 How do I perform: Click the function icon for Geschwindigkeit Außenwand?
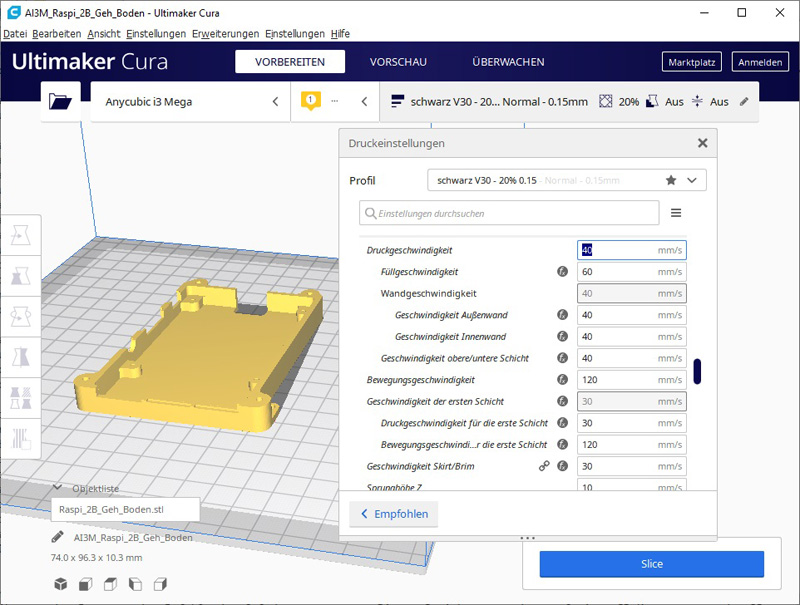coord(562,315)
